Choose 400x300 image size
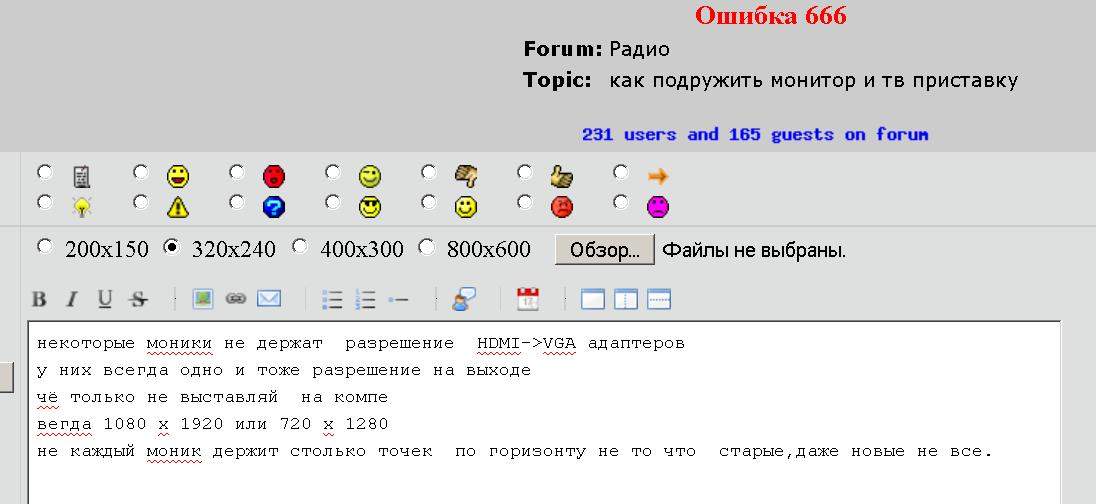The image size is (1096, 504). tap(300, 246)
